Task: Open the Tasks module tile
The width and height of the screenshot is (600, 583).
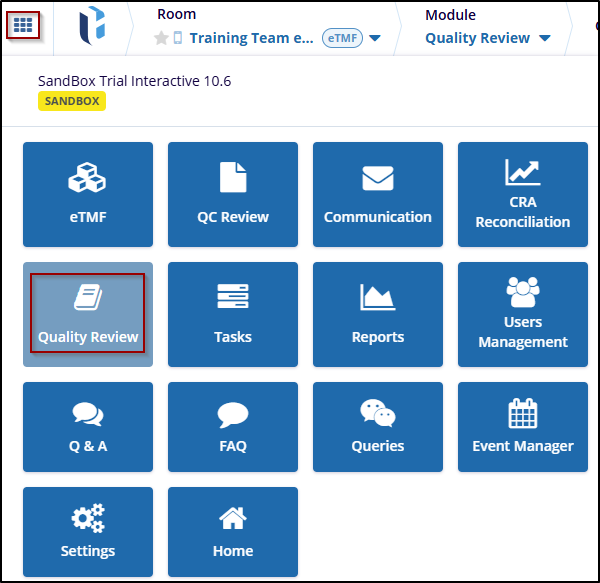Action: 233,314
